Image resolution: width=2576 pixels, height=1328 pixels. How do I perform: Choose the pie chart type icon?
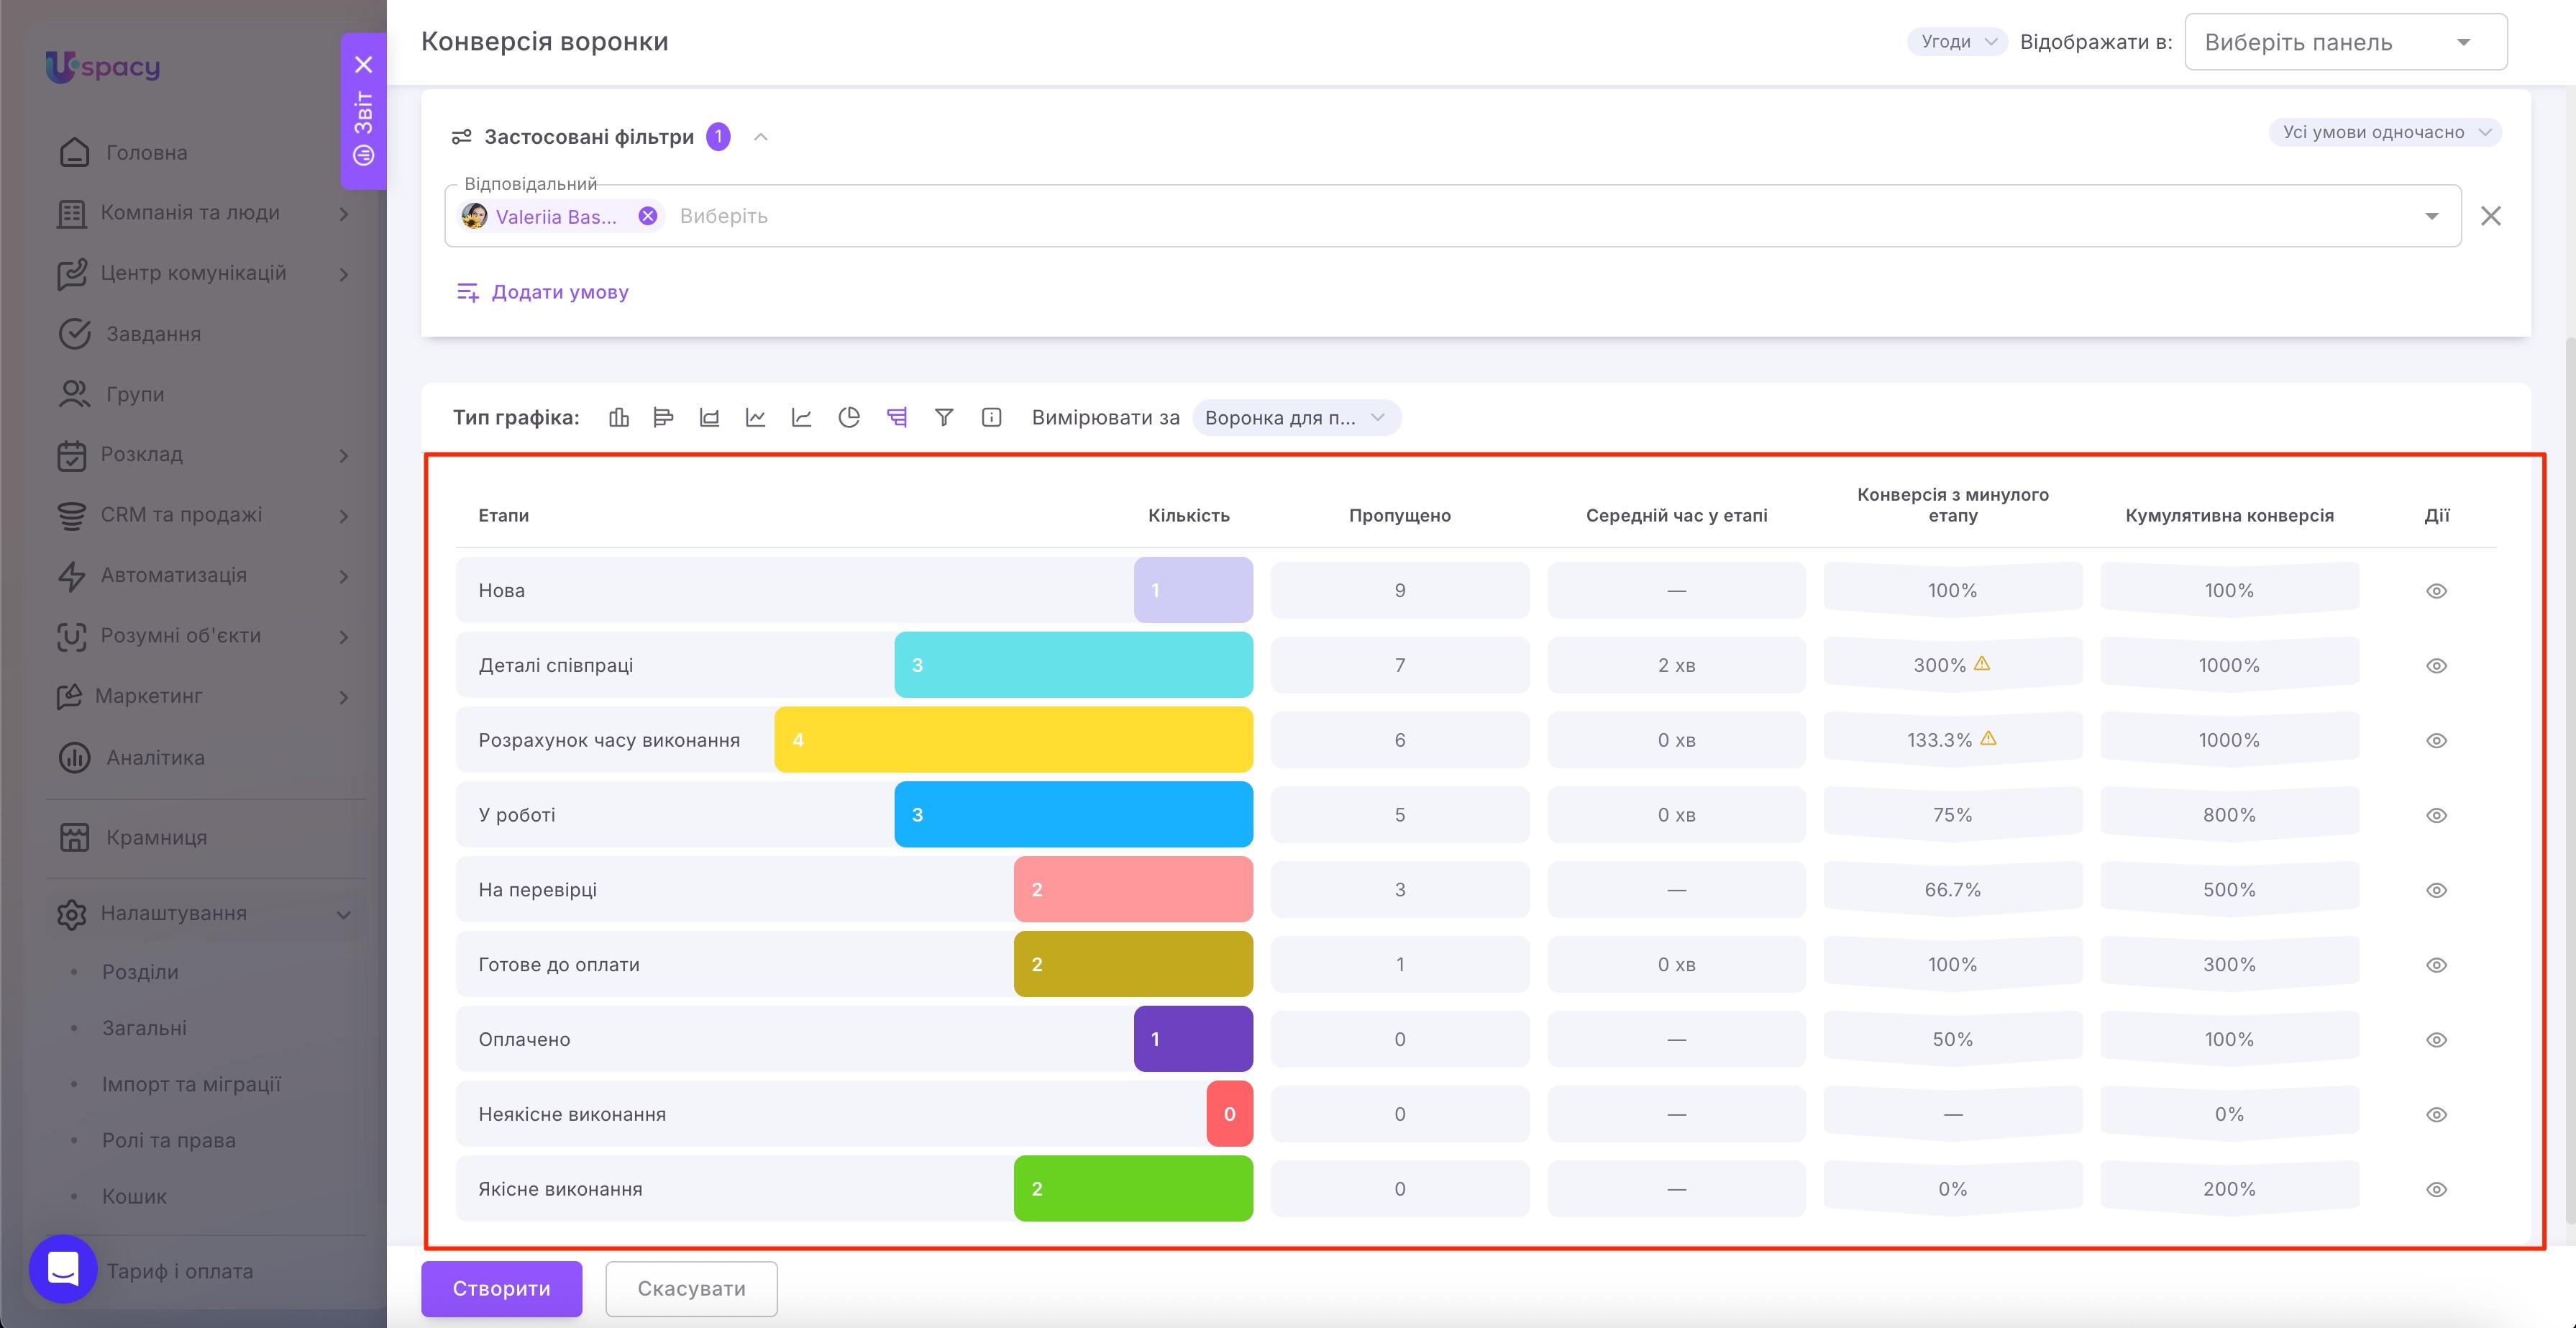point(849,418)
